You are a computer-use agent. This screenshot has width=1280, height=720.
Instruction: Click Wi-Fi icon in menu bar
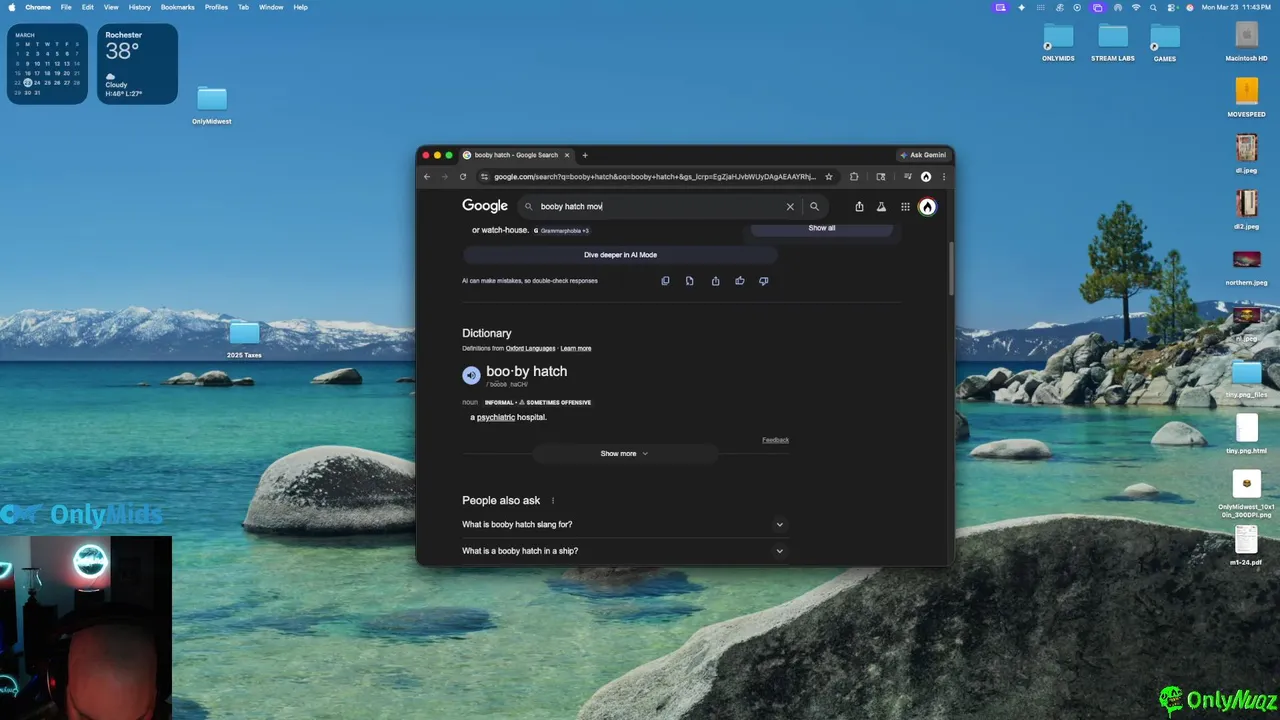click(x=1135, y=7)
